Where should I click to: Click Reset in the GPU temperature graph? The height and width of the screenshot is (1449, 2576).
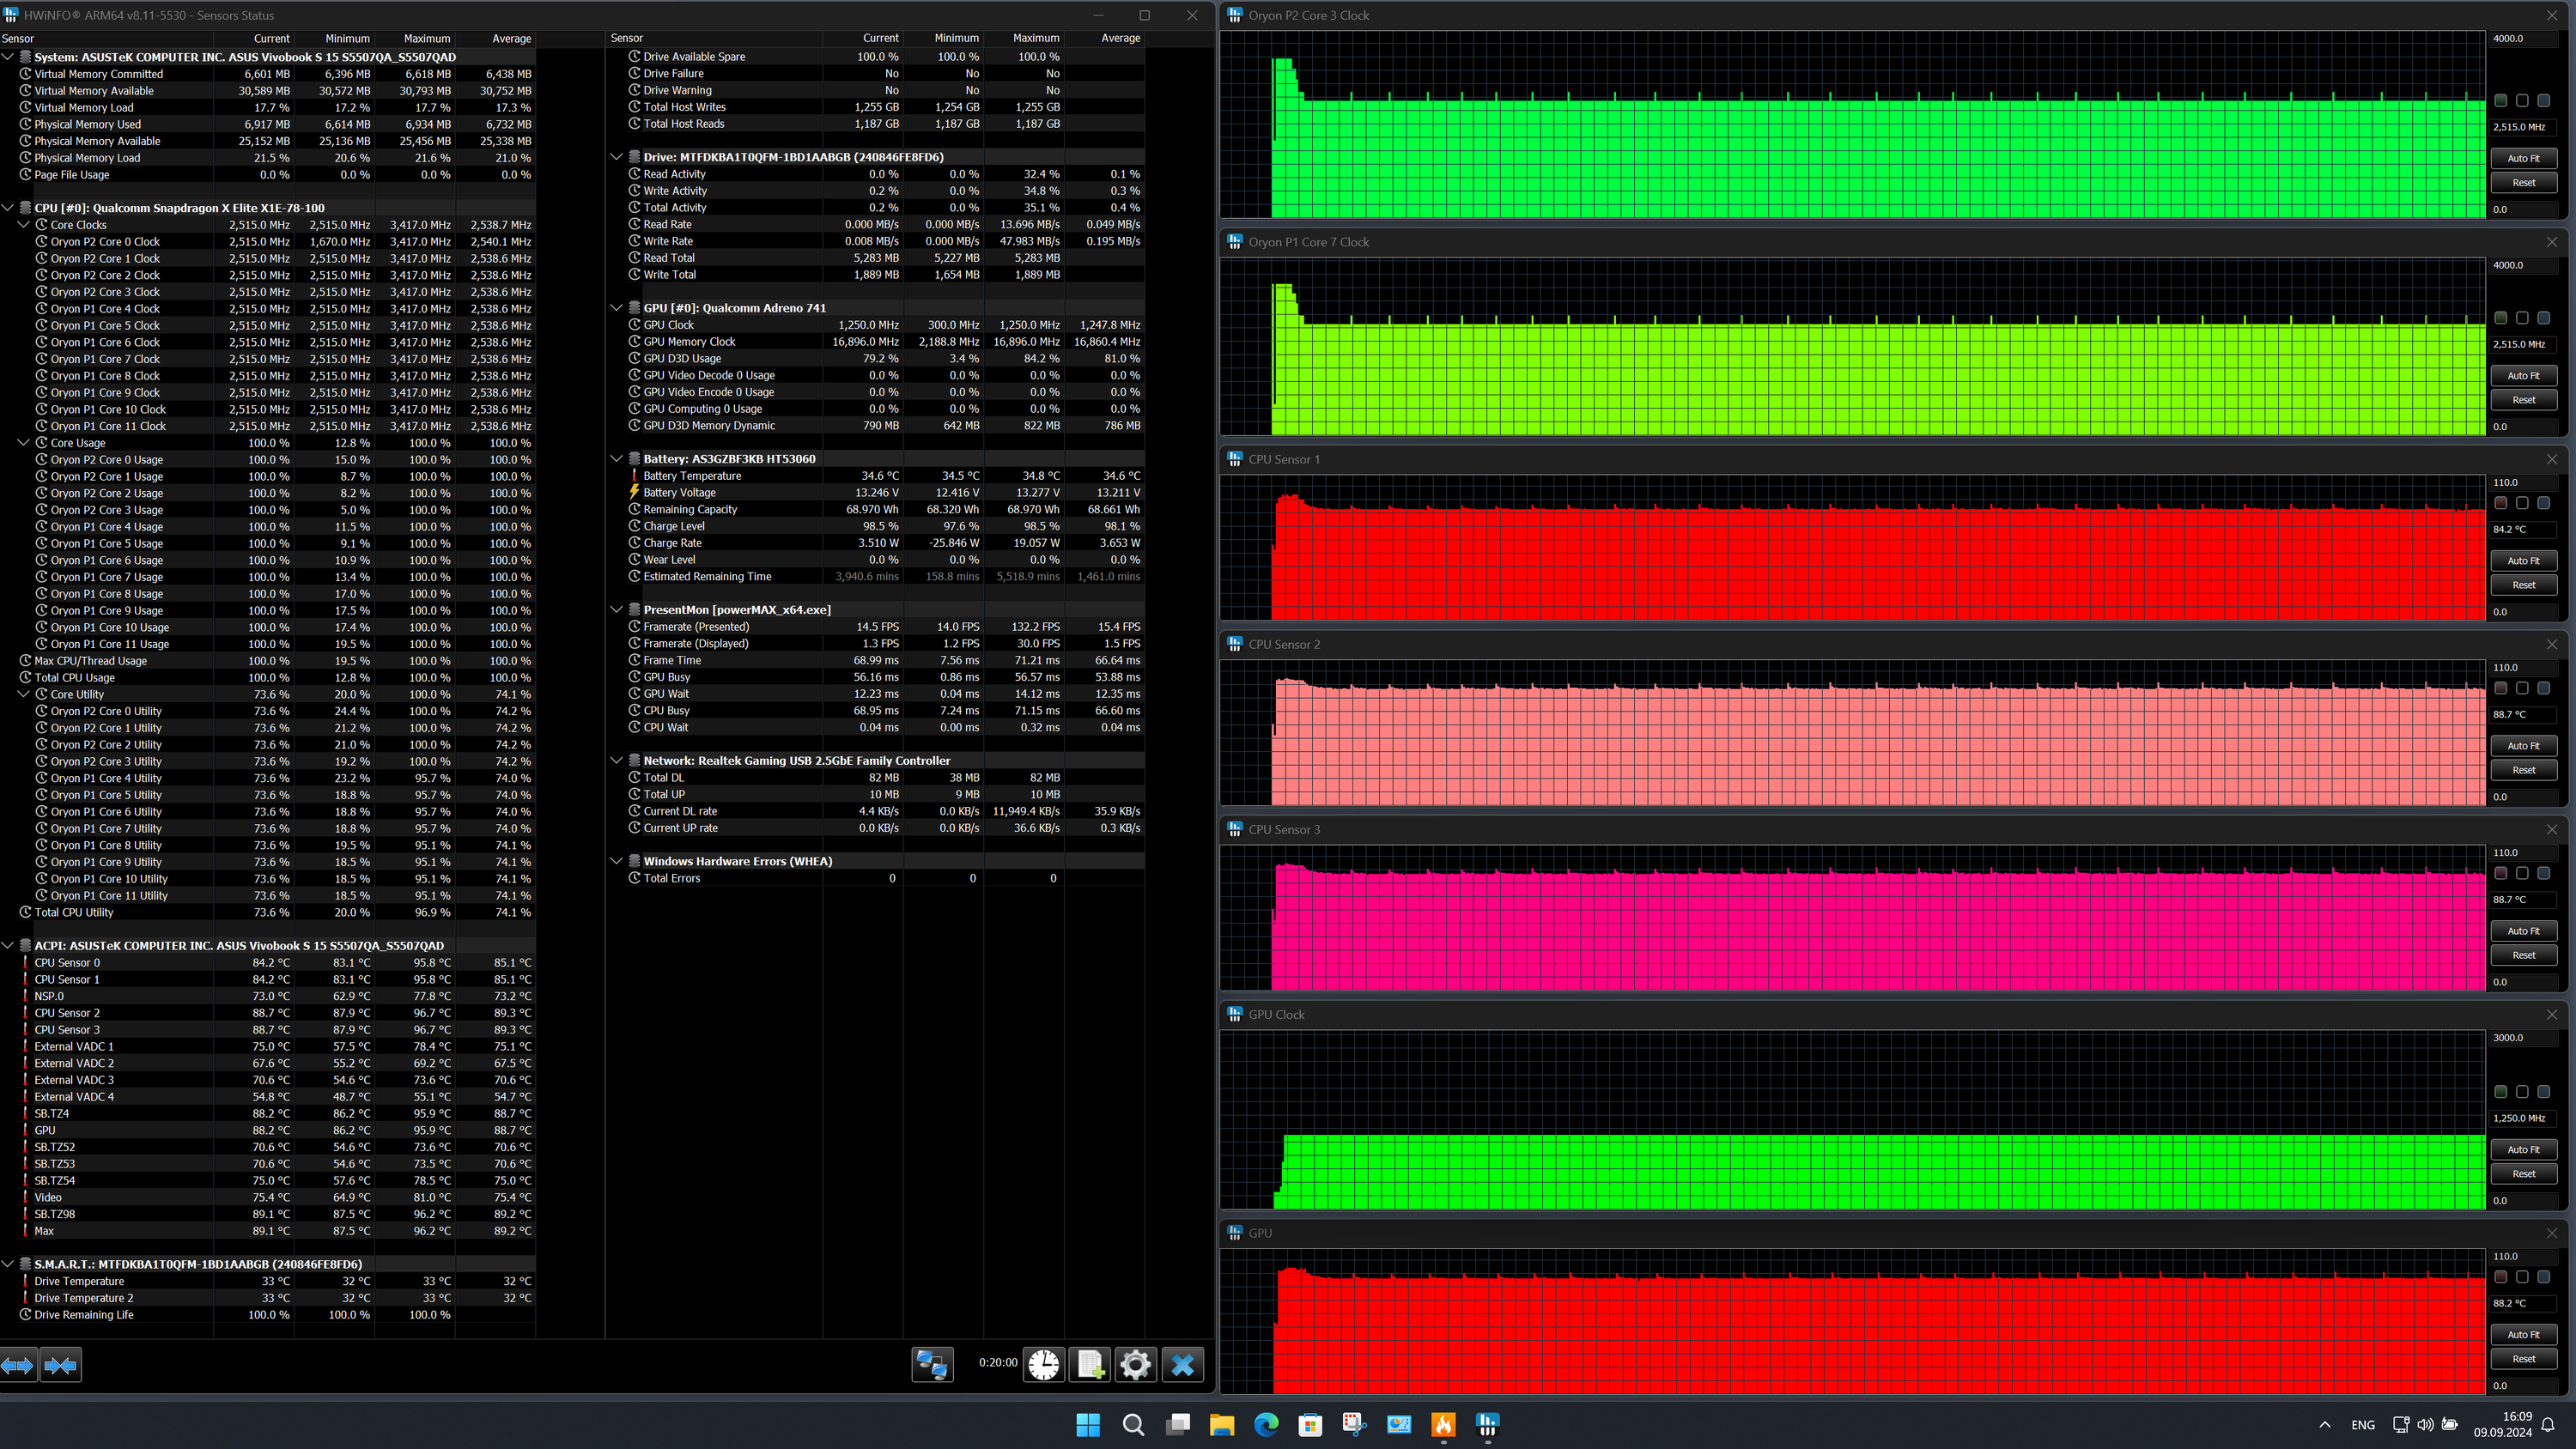[2523, 1359]
